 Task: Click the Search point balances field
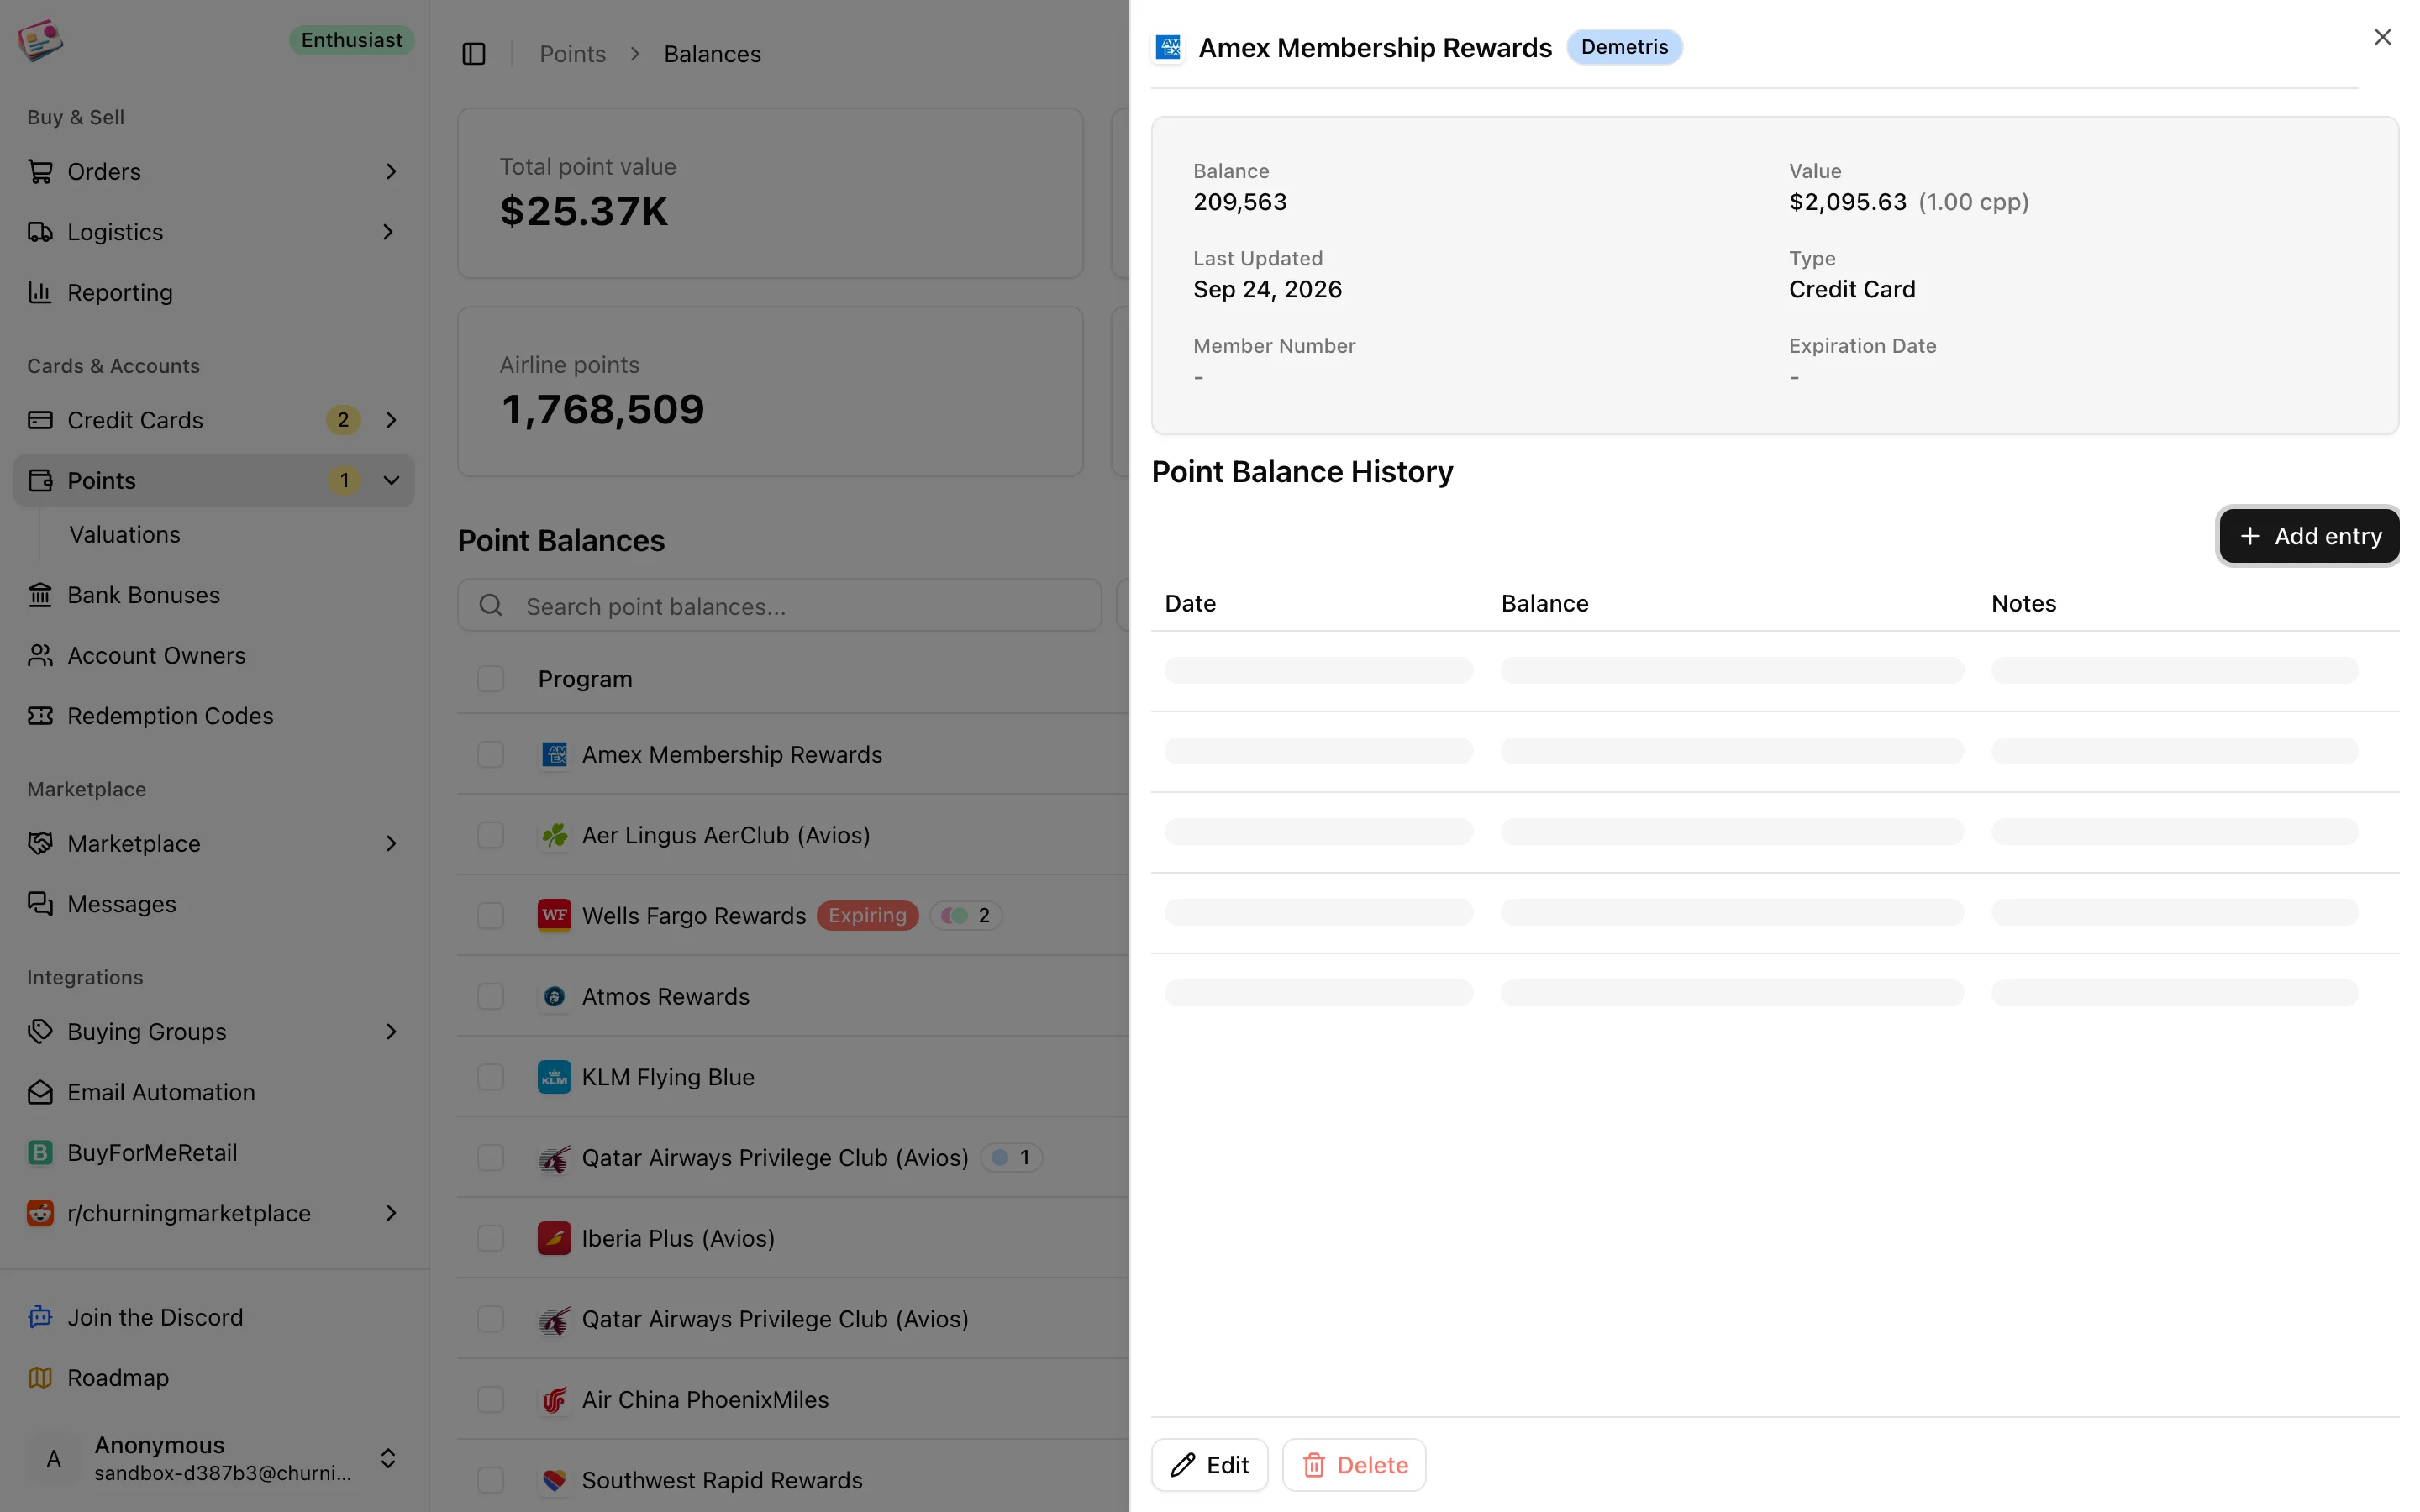[x=779, y=606]
